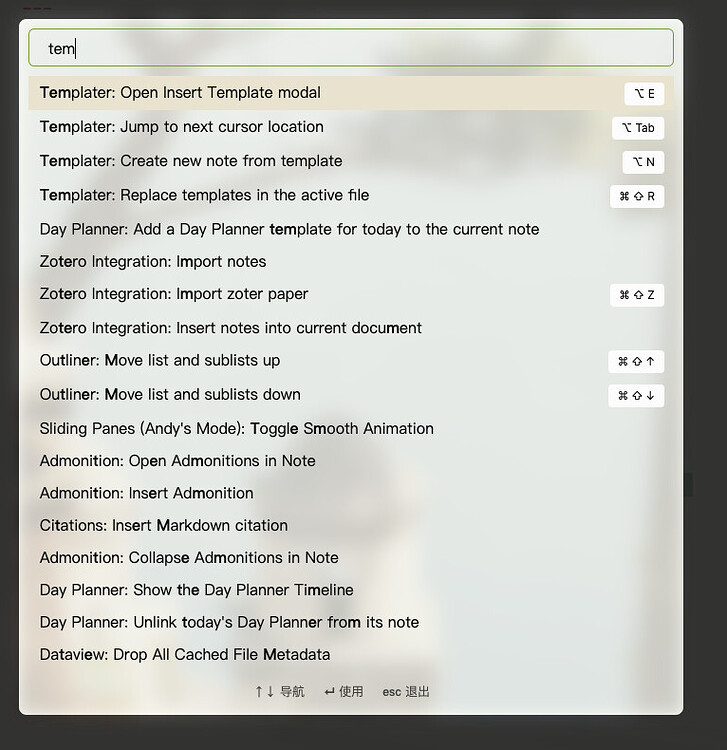Show the Day Planner Timeline
The image size is (727, 750).
[197, 590]
